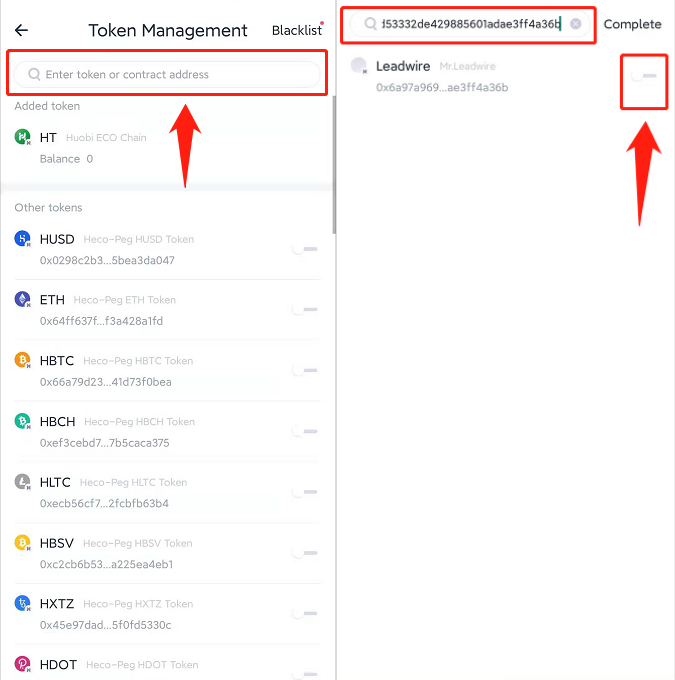Click the HUSD contract address 0x0298c2b3...5bea3da047
Image resolution: width=675 pixels, height=680 pixels.
107,260
